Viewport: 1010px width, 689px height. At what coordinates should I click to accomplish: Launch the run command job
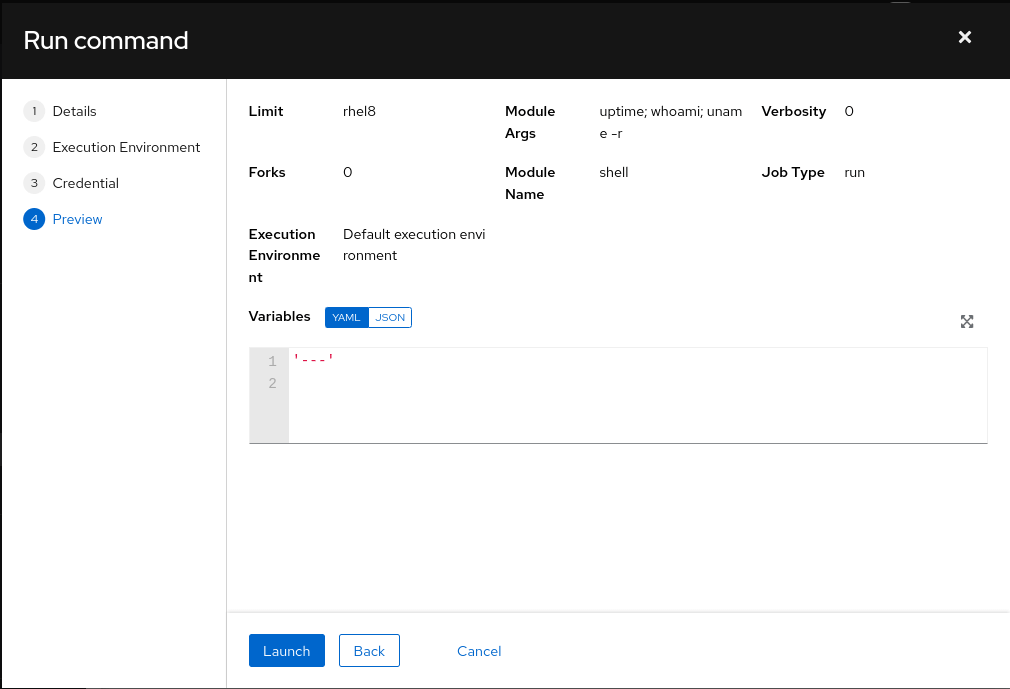coord(286,650)
